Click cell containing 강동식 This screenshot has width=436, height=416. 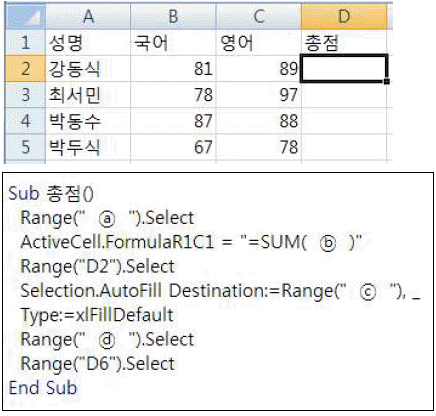88,69
